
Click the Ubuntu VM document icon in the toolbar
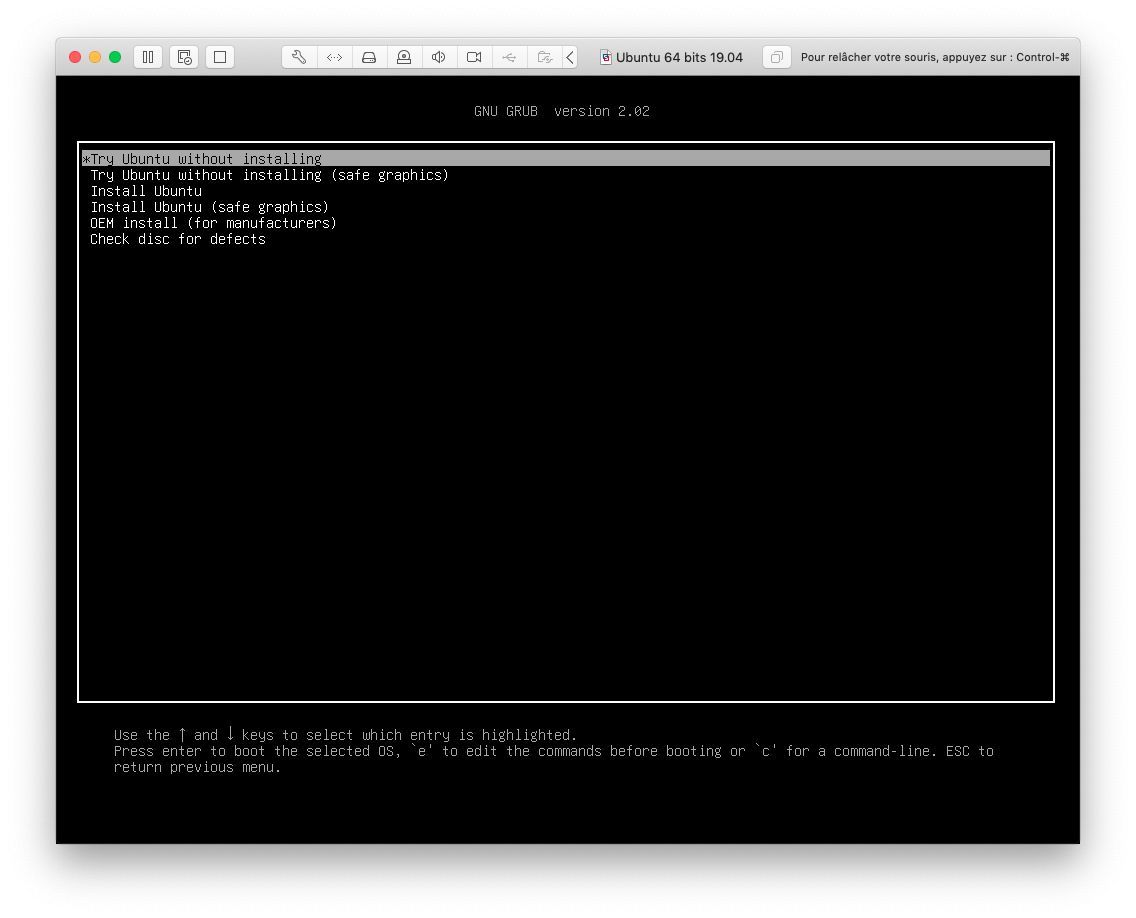605,57
